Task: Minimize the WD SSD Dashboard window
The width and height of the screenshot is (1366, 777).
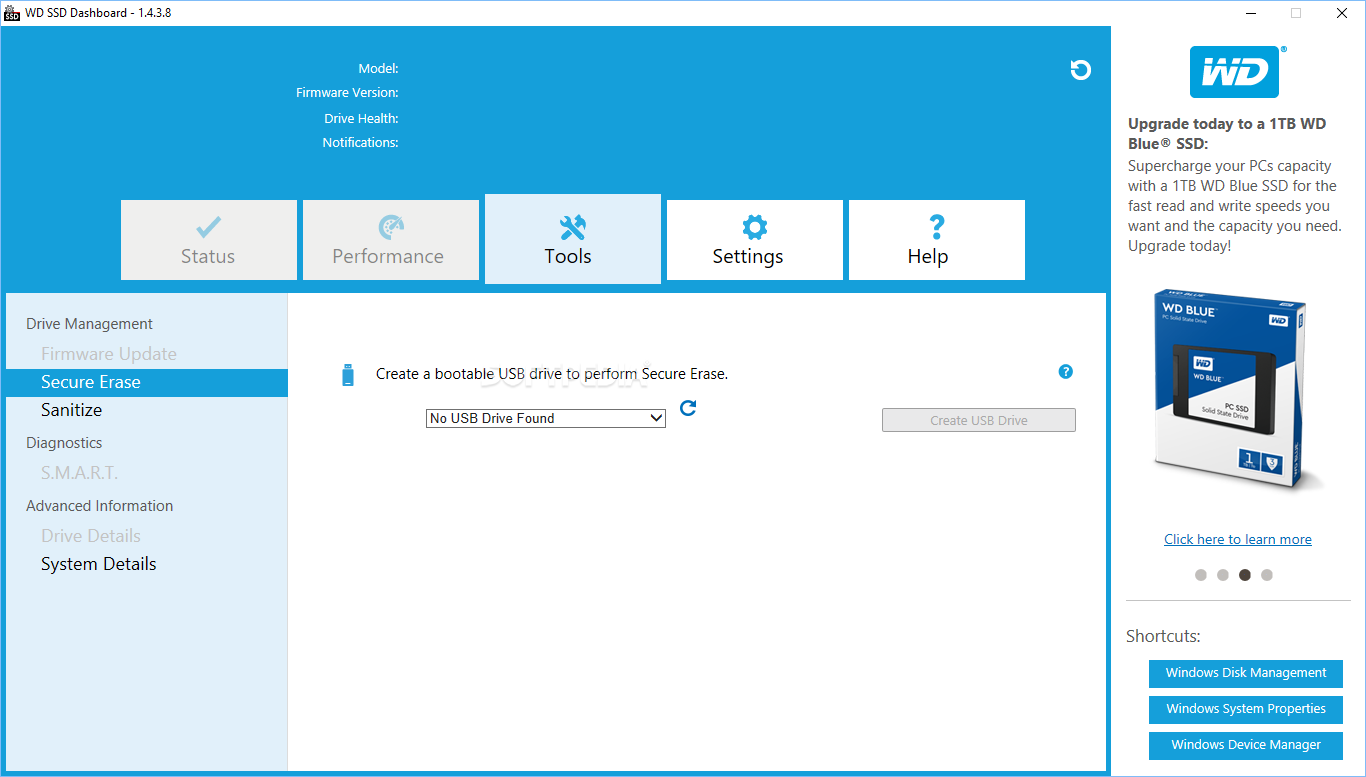Action: (x=1250, y=13)
